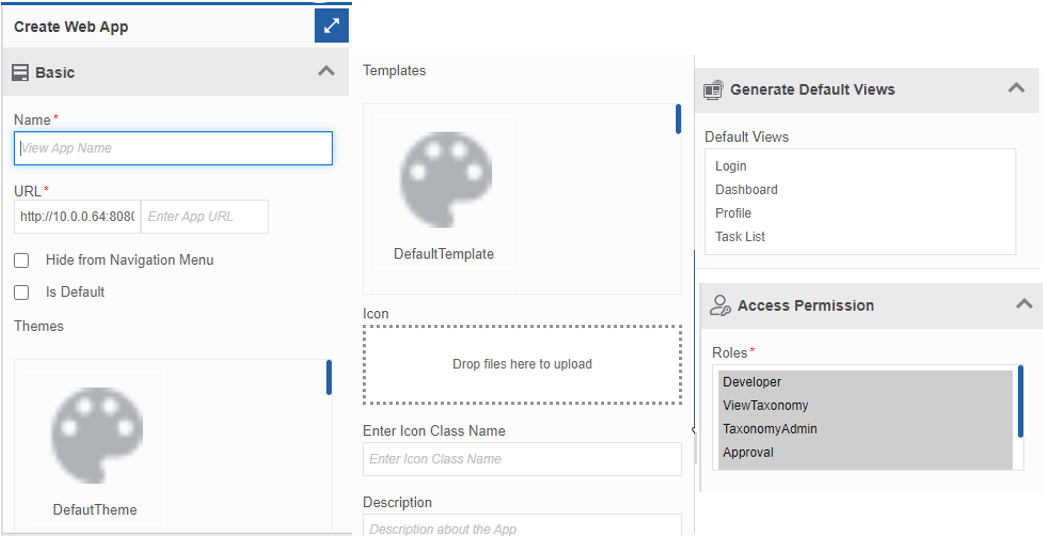Select Profile in Default Views list
1043x543 pixels.
coord(733,213)
